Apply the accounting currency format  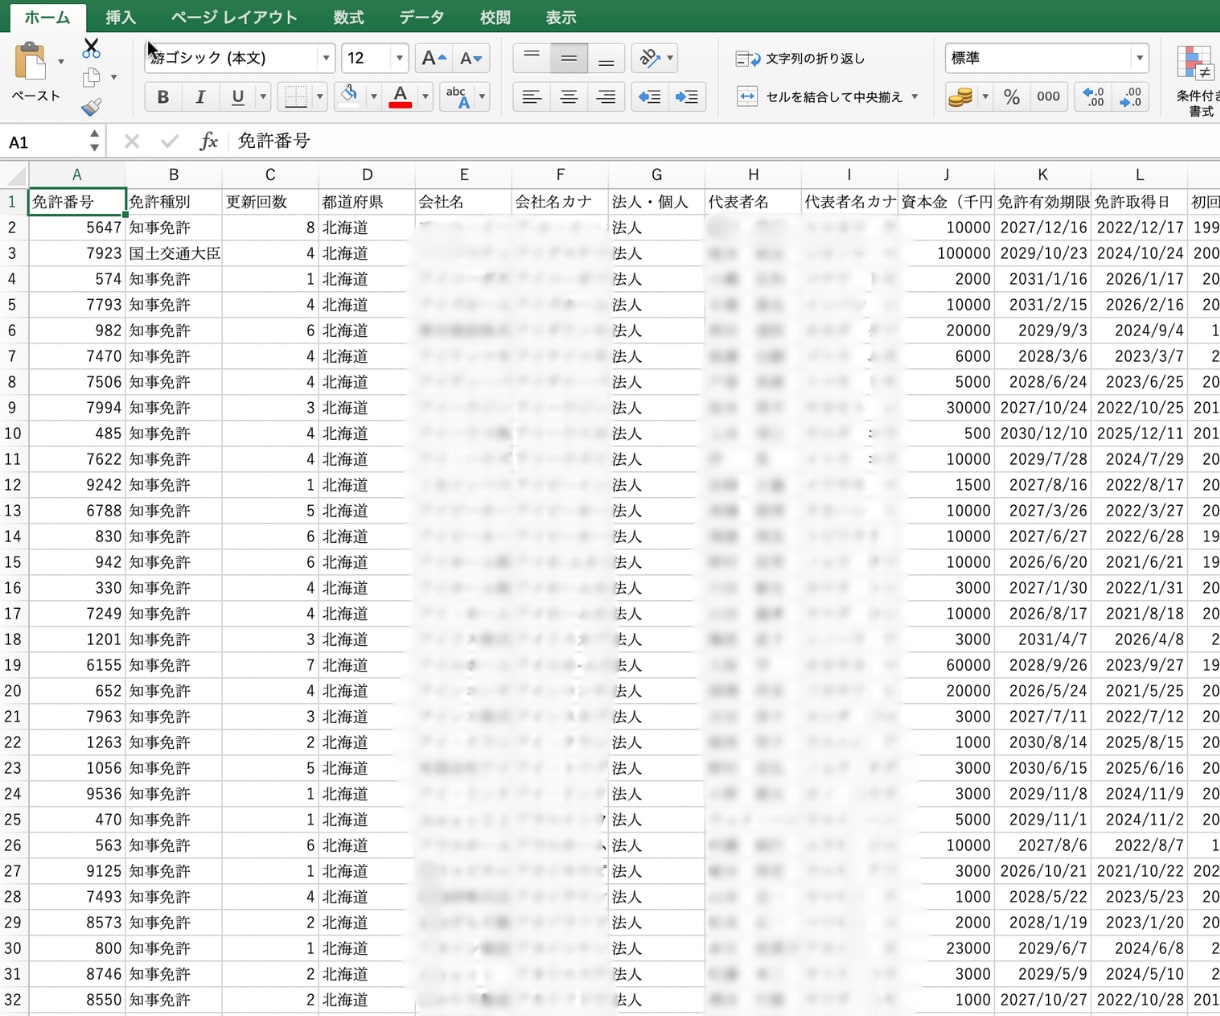960,97
